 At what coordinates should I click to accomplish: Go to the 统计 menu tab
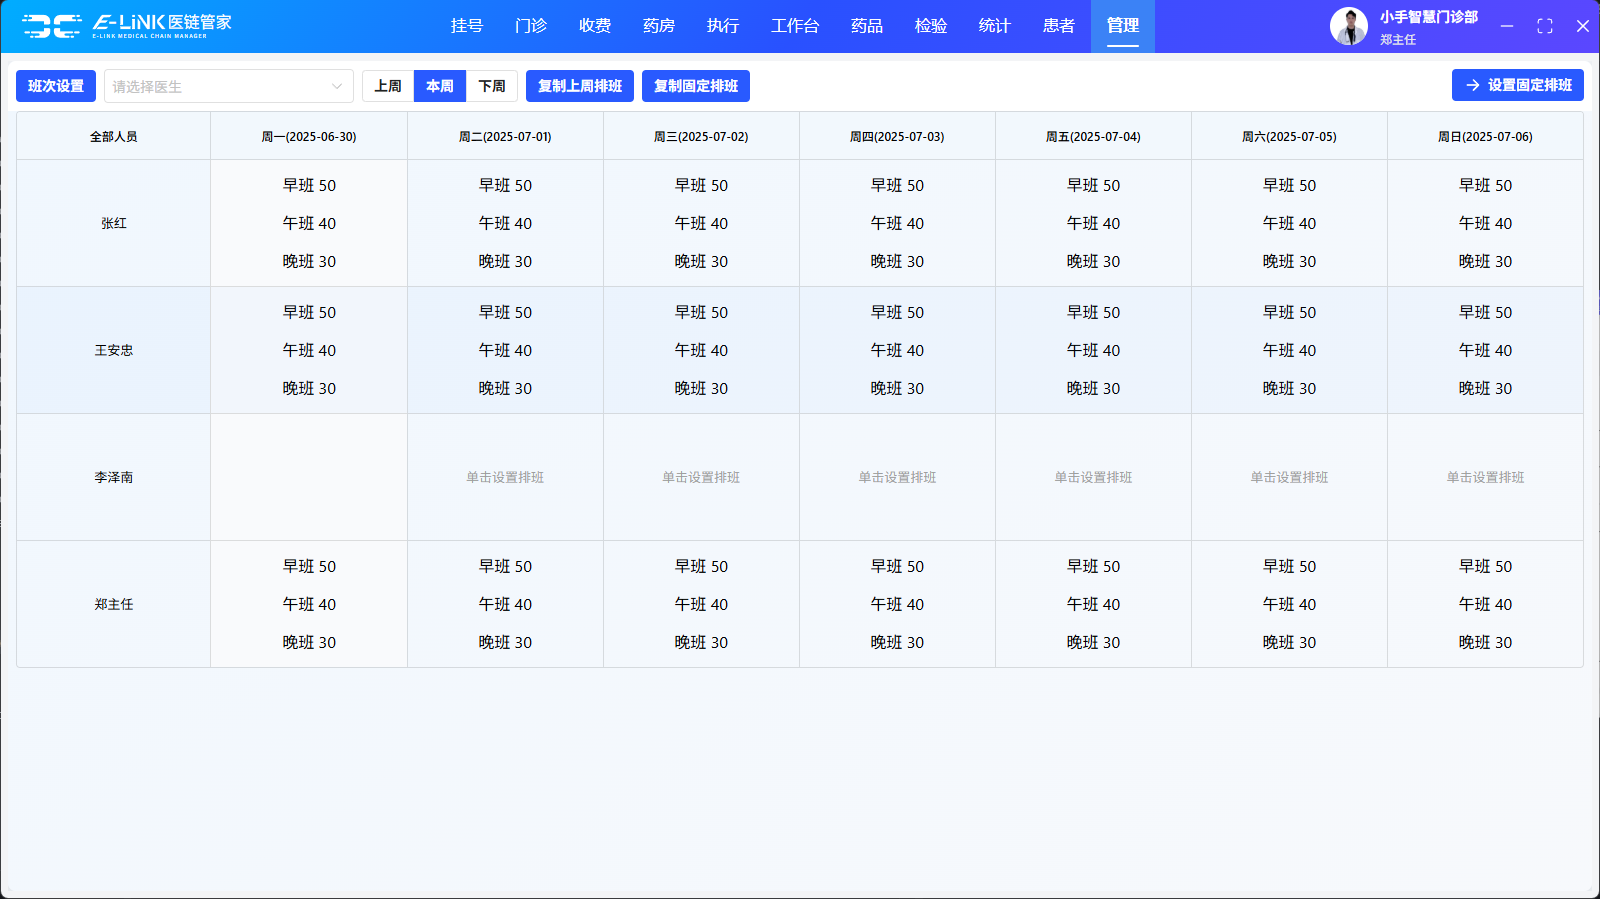994,26
